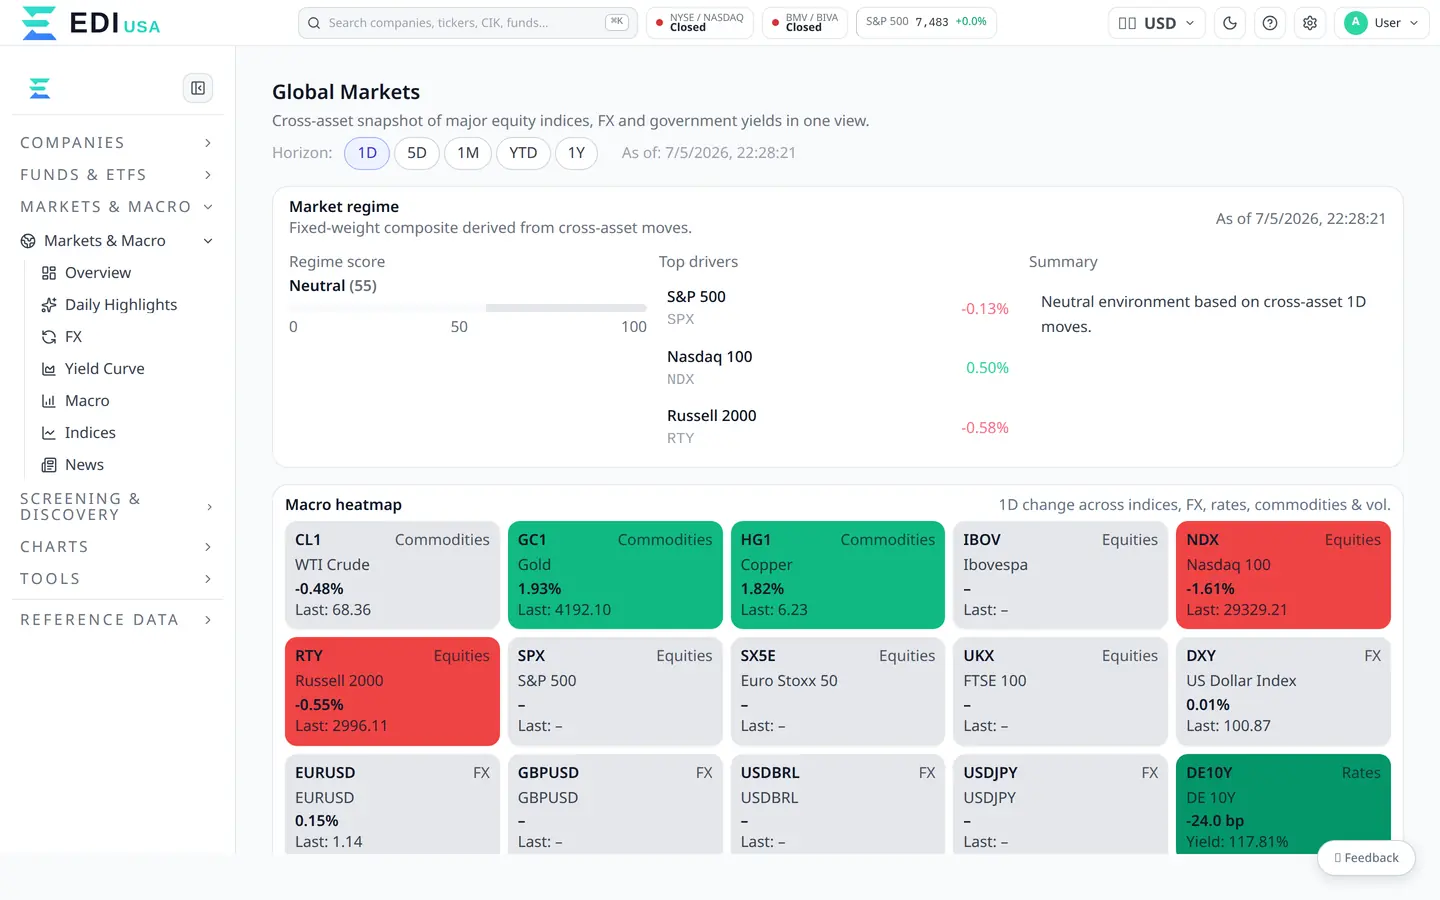This screenshot has width=1440, height=900.
Task: Expand the COMPANIES section
Action: [117, 143]
